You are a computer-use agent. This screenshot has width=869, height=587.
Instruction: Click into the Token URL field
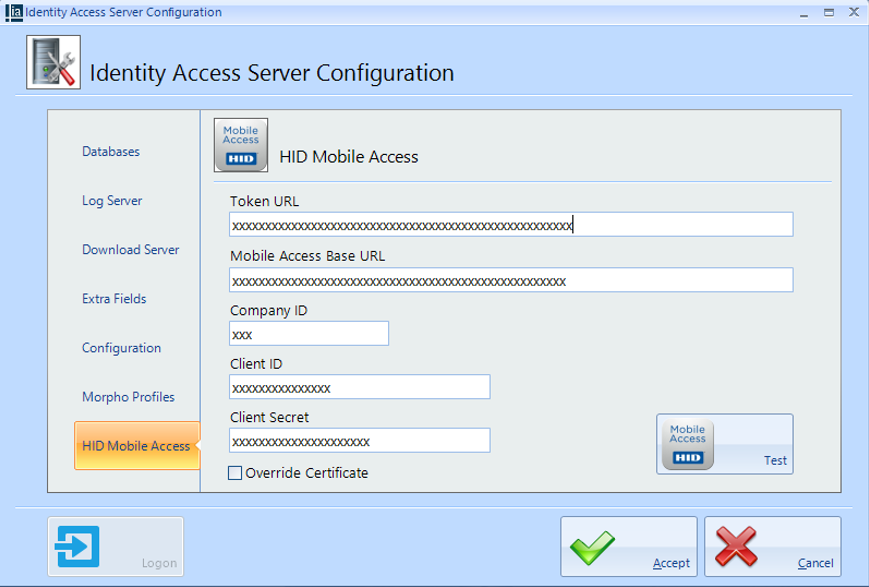pos(511,224)
